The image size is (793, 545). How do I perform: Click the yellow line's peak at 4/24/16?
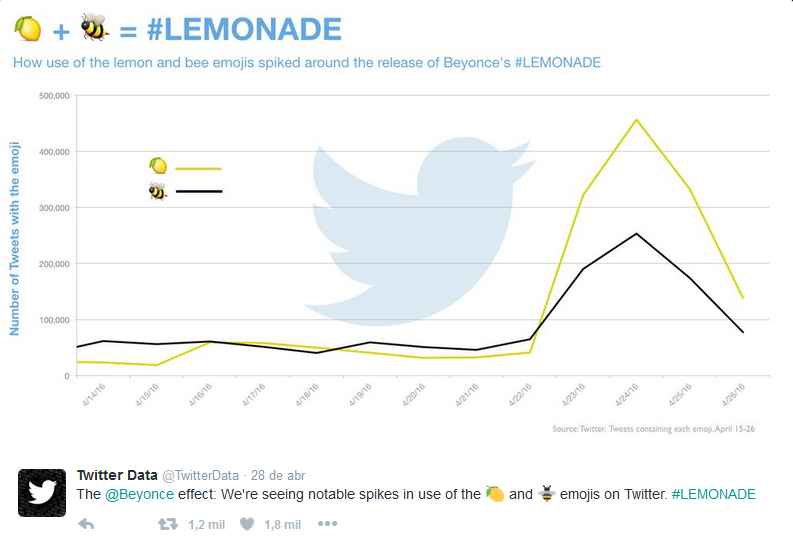[x=637, y=120]
